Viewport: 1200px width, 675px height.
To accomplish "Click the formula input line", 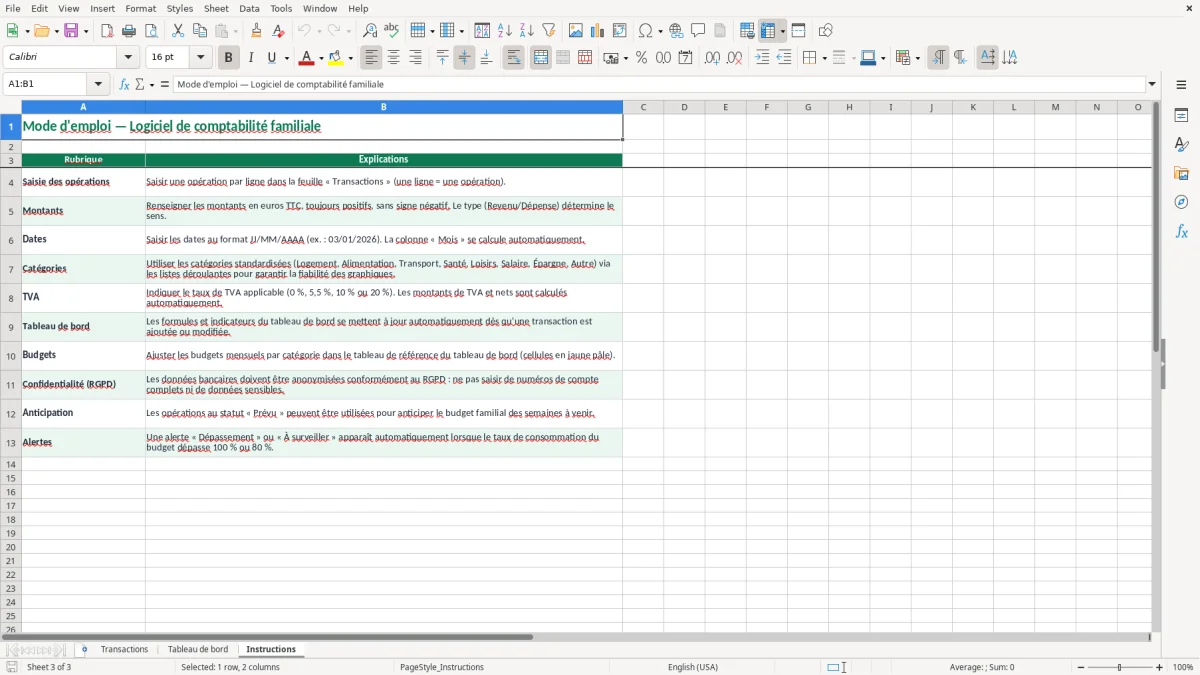I will (x=659, y=85).
